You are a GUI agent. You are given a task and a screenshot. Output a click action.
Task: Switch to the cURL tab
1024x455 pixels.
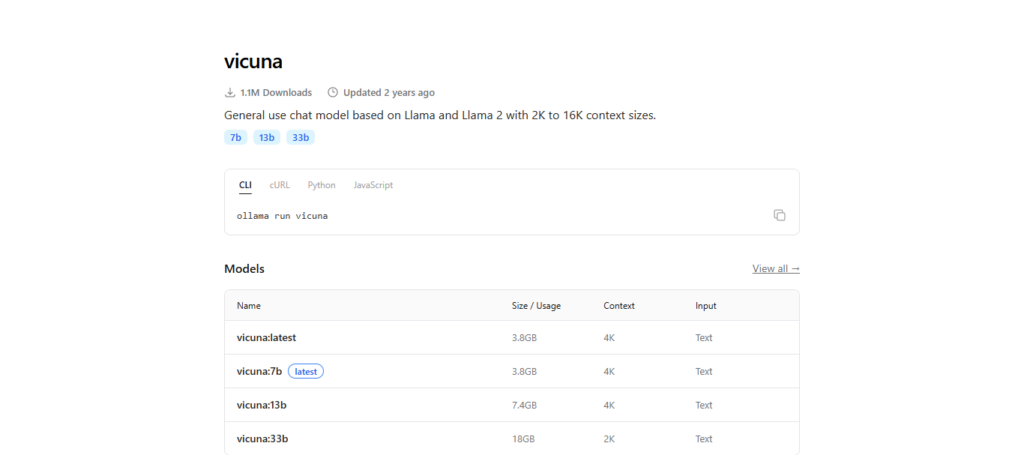tap(280, 185)
